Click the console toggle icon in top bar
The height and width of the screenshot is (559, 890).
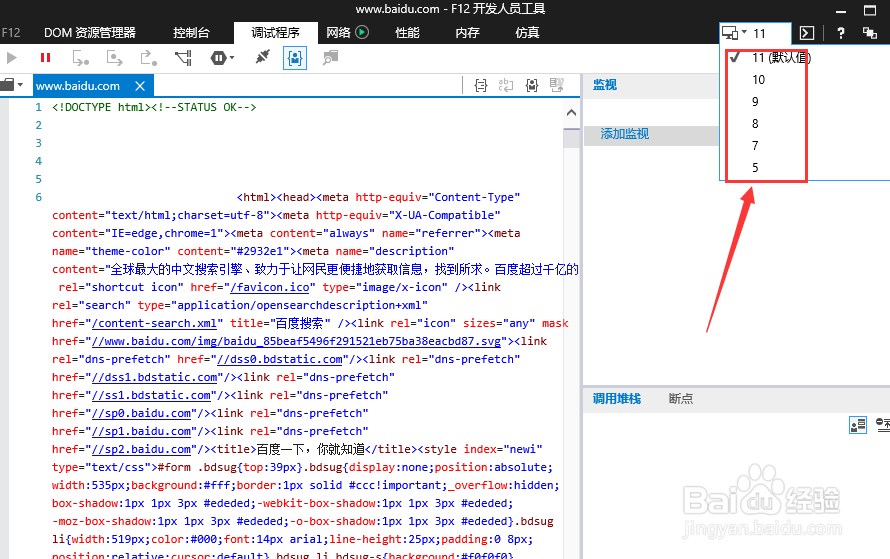tap(807, 33)
